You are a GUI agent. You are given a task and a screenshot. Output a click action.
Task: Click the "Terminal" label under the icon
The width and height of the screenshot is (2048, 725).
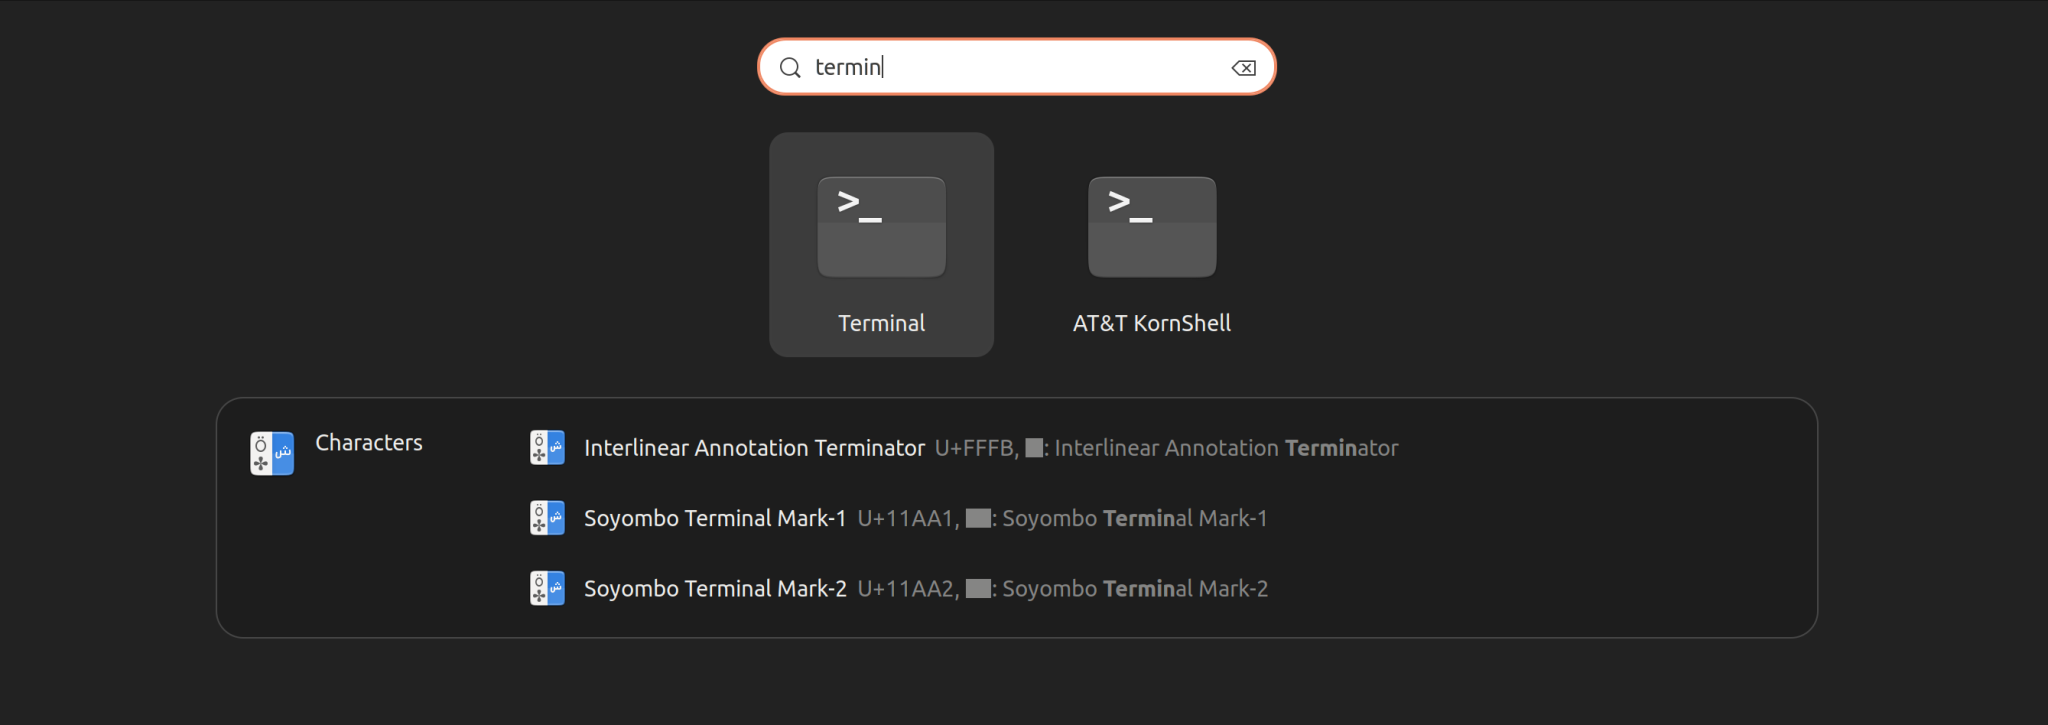[881, 323]
